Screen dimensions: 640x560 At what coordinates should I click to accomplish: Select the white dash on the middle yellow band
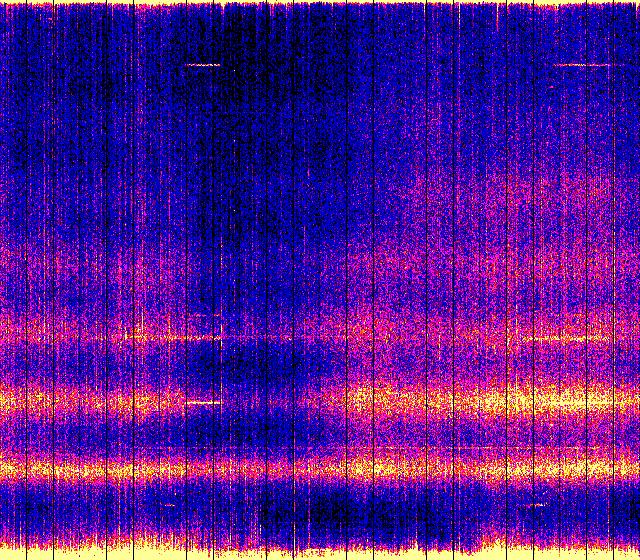point(203,402)
